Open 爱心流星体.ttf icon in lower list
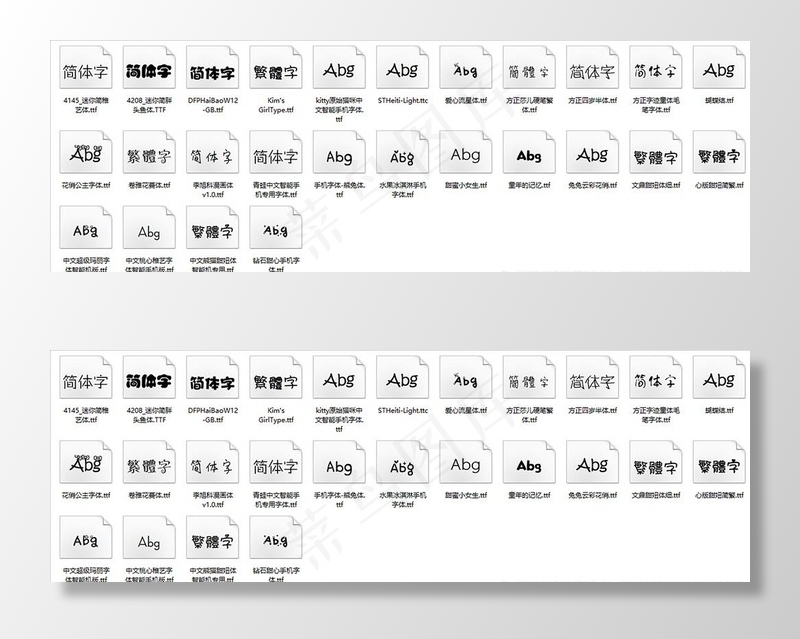The height and width of the screenshot is (639, 800). [465, 381]
